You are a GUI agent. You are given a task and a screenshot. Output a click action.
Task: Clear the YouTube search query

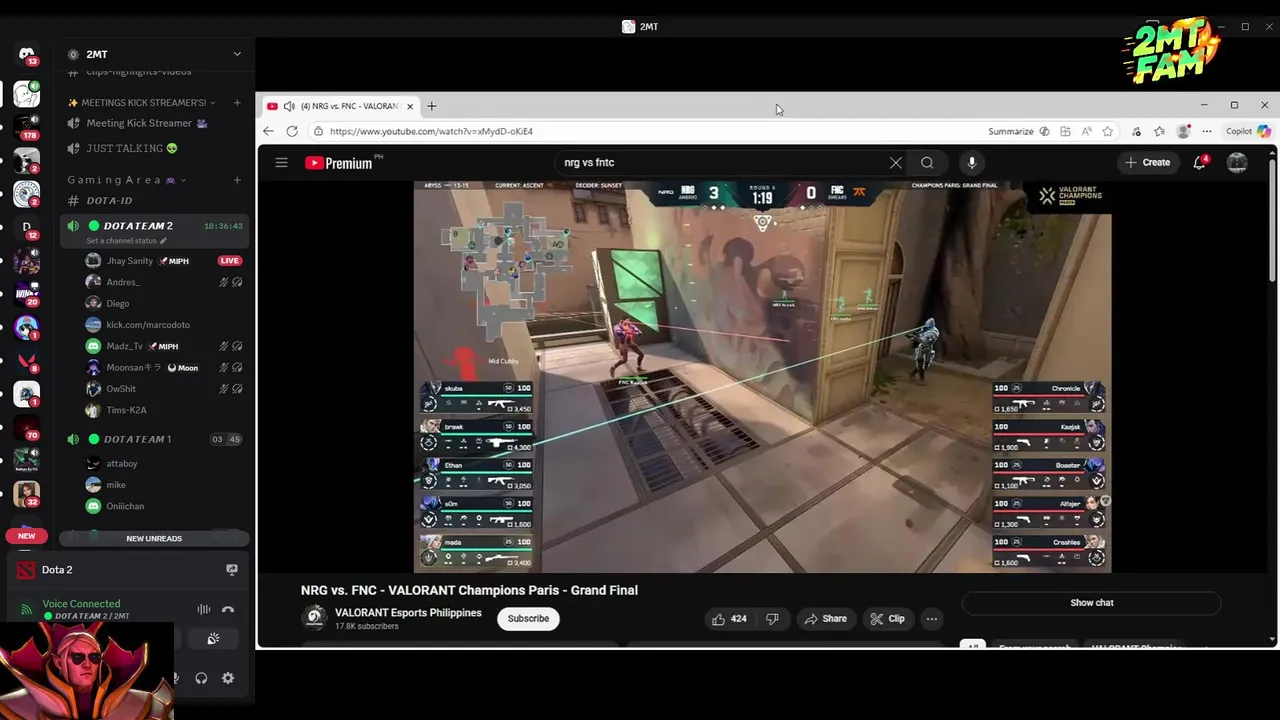point(896,163)
